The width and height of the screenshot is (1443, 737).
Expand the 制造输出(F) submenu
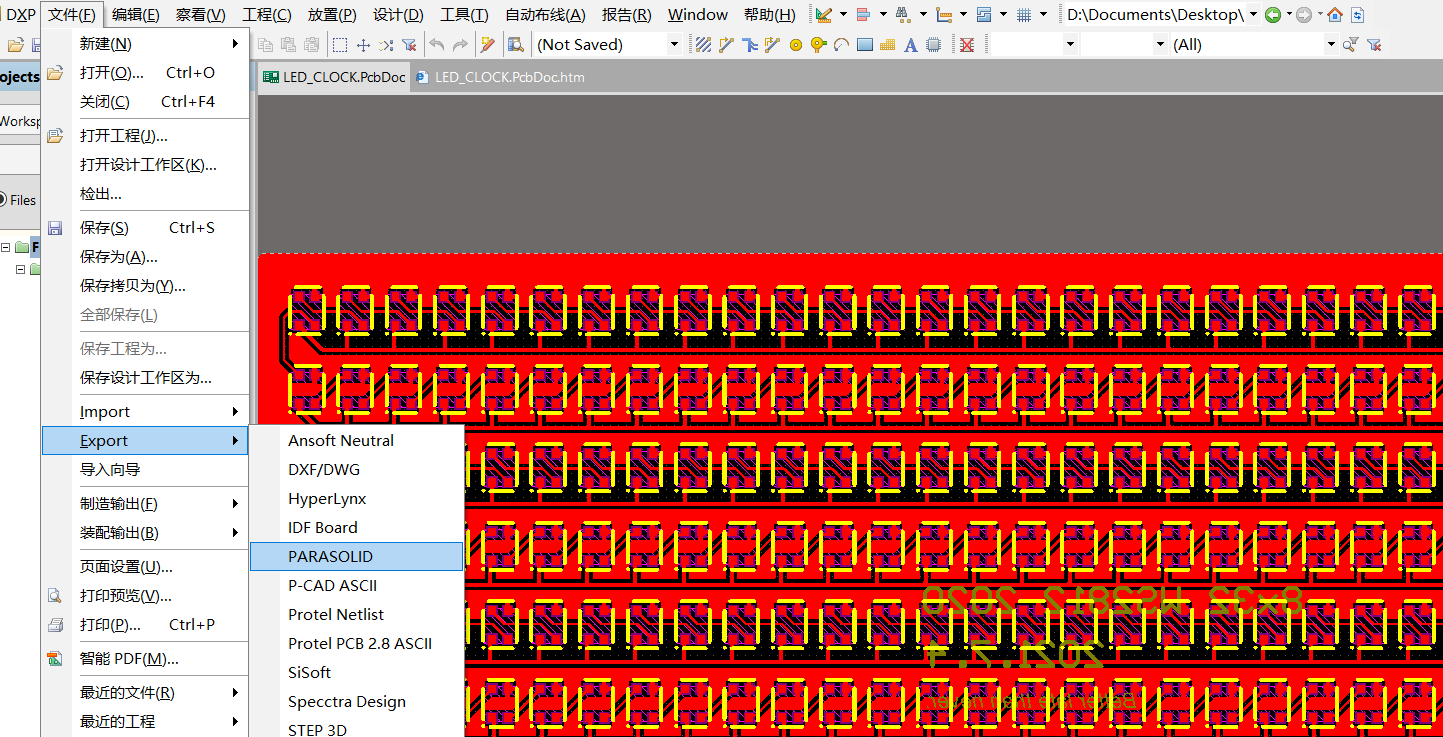tap(145, 504)
